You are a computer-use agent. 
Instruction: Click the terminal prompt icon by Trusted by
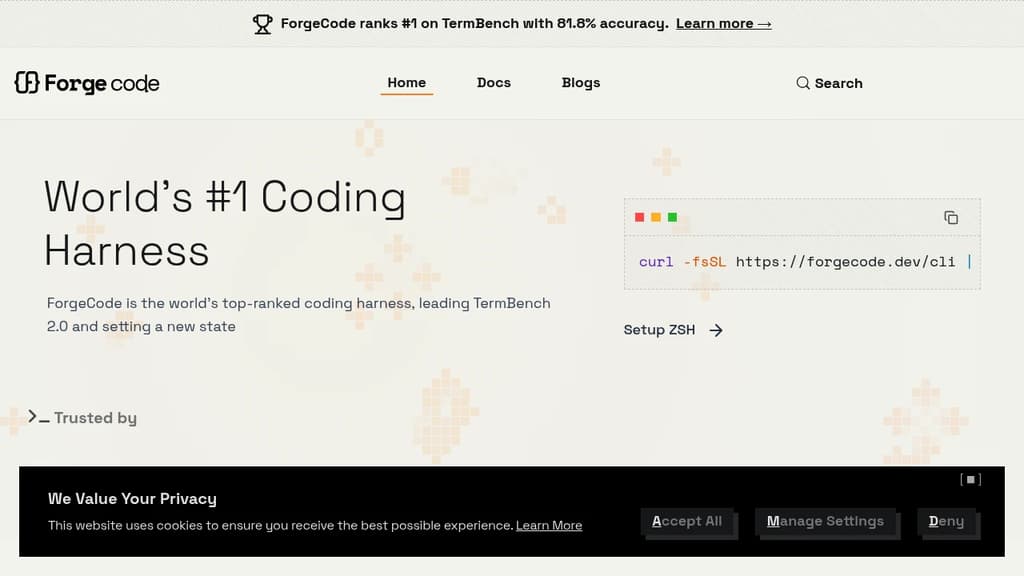[39, 417]
